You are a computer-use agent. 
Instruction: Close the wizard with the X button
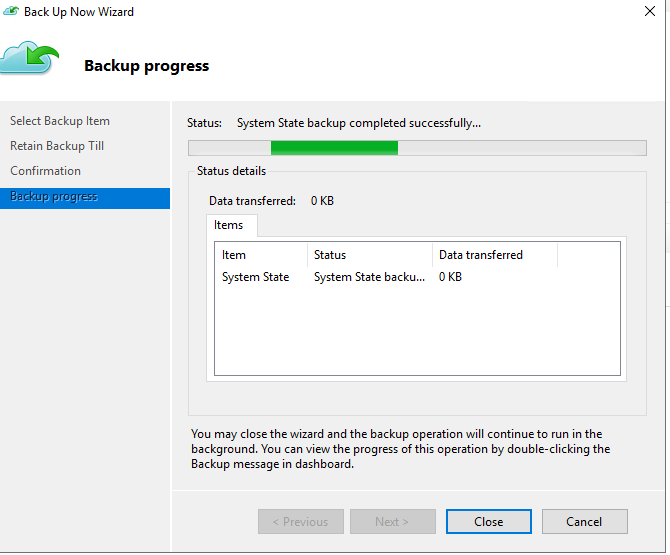click(650, 11)
